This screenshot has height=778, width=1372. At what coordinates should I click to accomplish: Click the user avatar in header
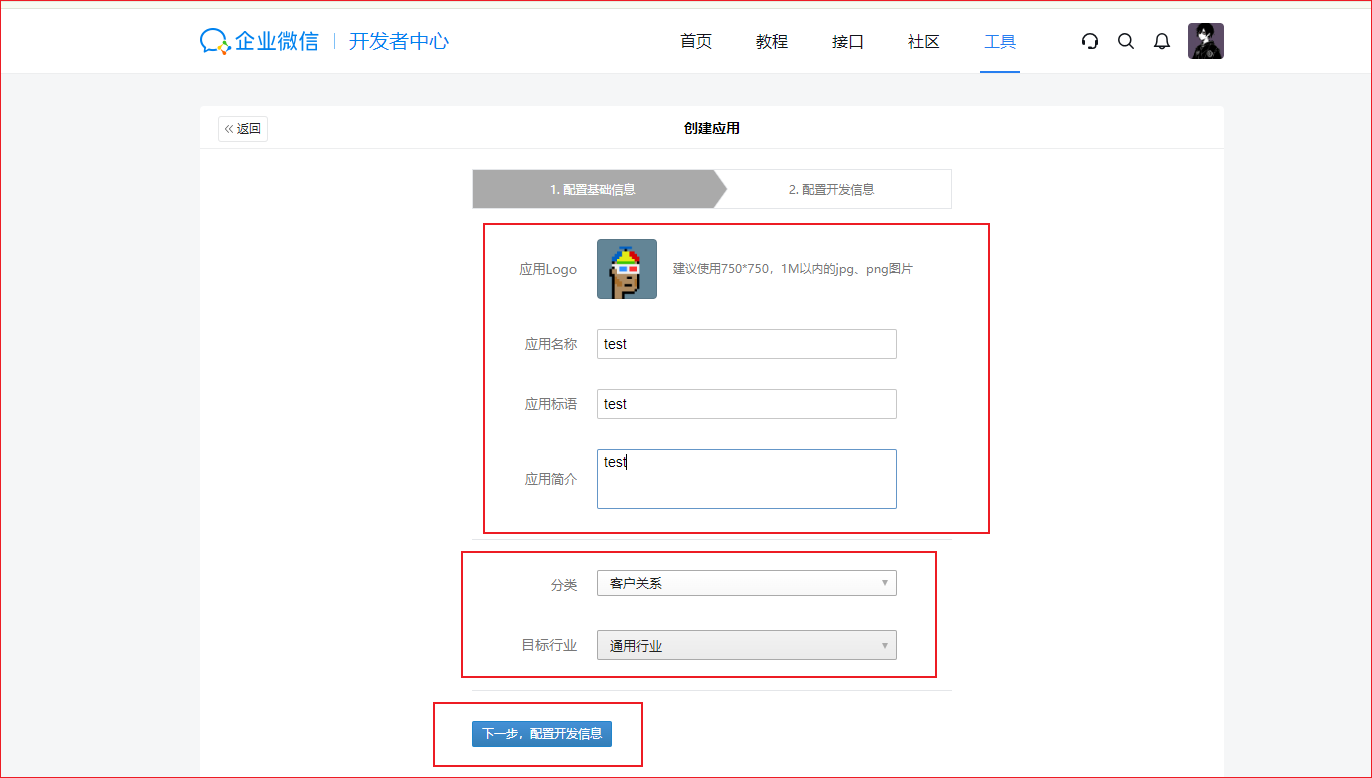1205,41
